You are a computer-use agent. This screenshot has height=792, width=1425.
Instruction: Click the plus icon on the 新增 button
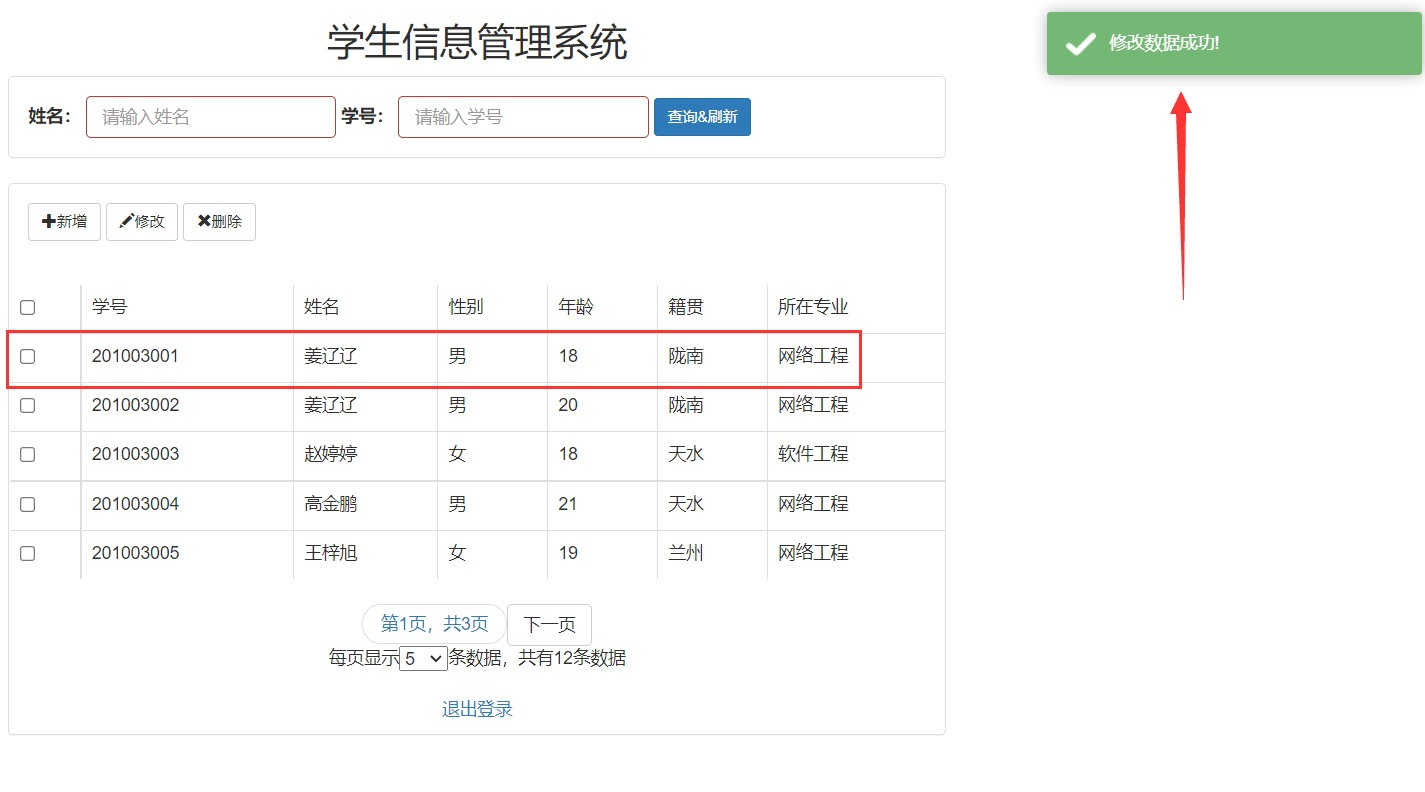pos(48,221)
